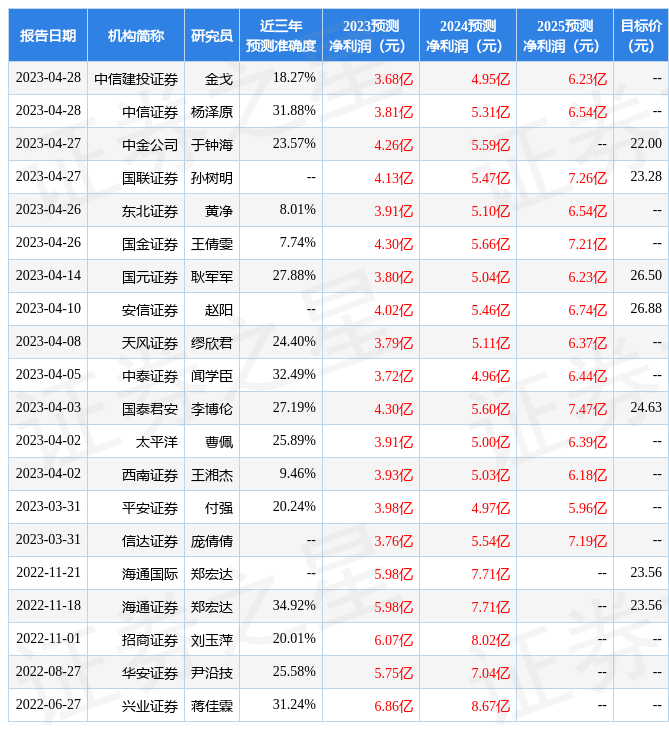Click target price 24.63
Image resolution: width=669 pixels, height=730 pixels.
(646, 408)
